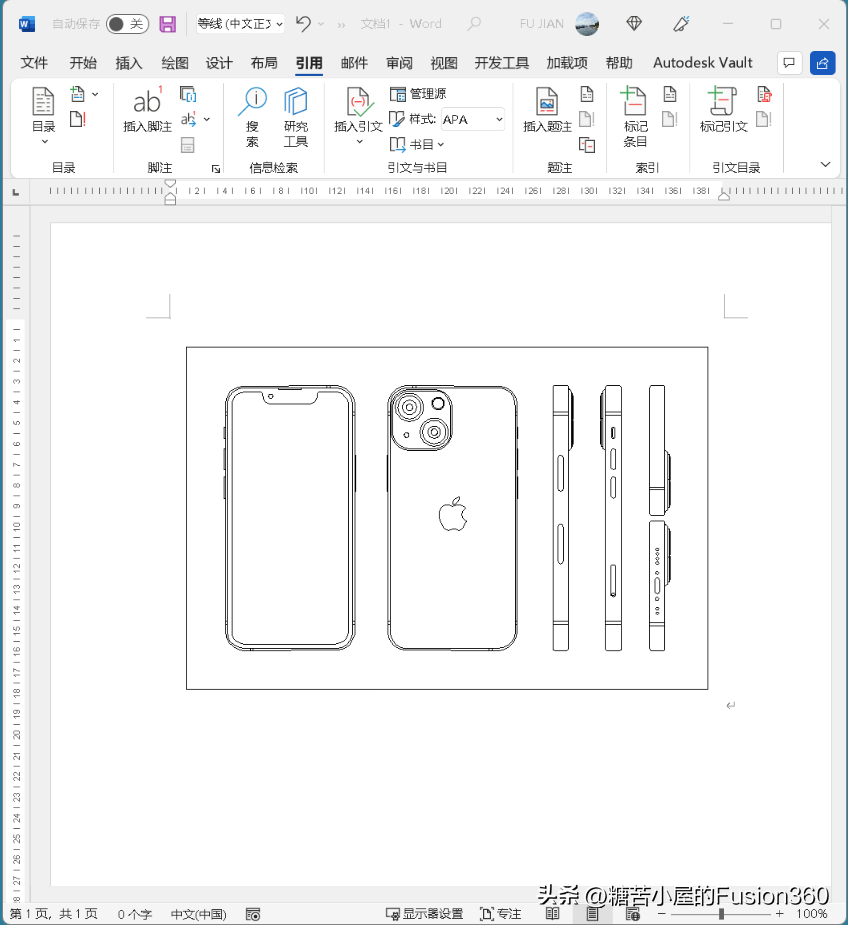The width and height of the screenshot is (848, 925).
Task: Switch to the 视图 View tab
Action: tap(444, 63)
